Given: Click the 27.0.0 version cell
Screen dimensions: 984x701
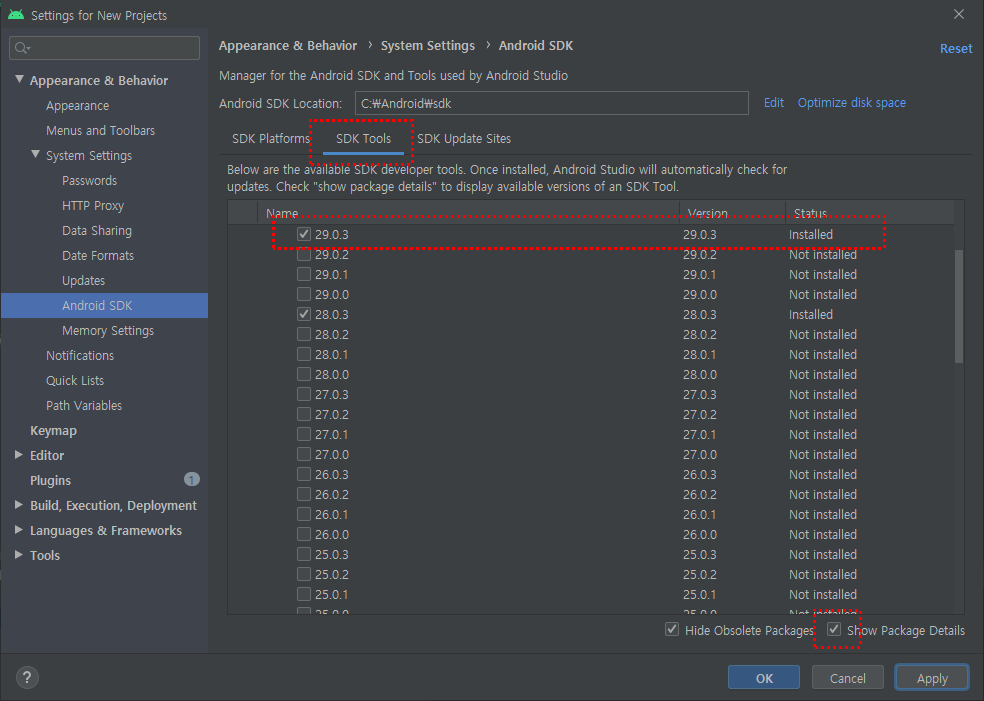Looking at the screenshot, I should tap(699, 454).
